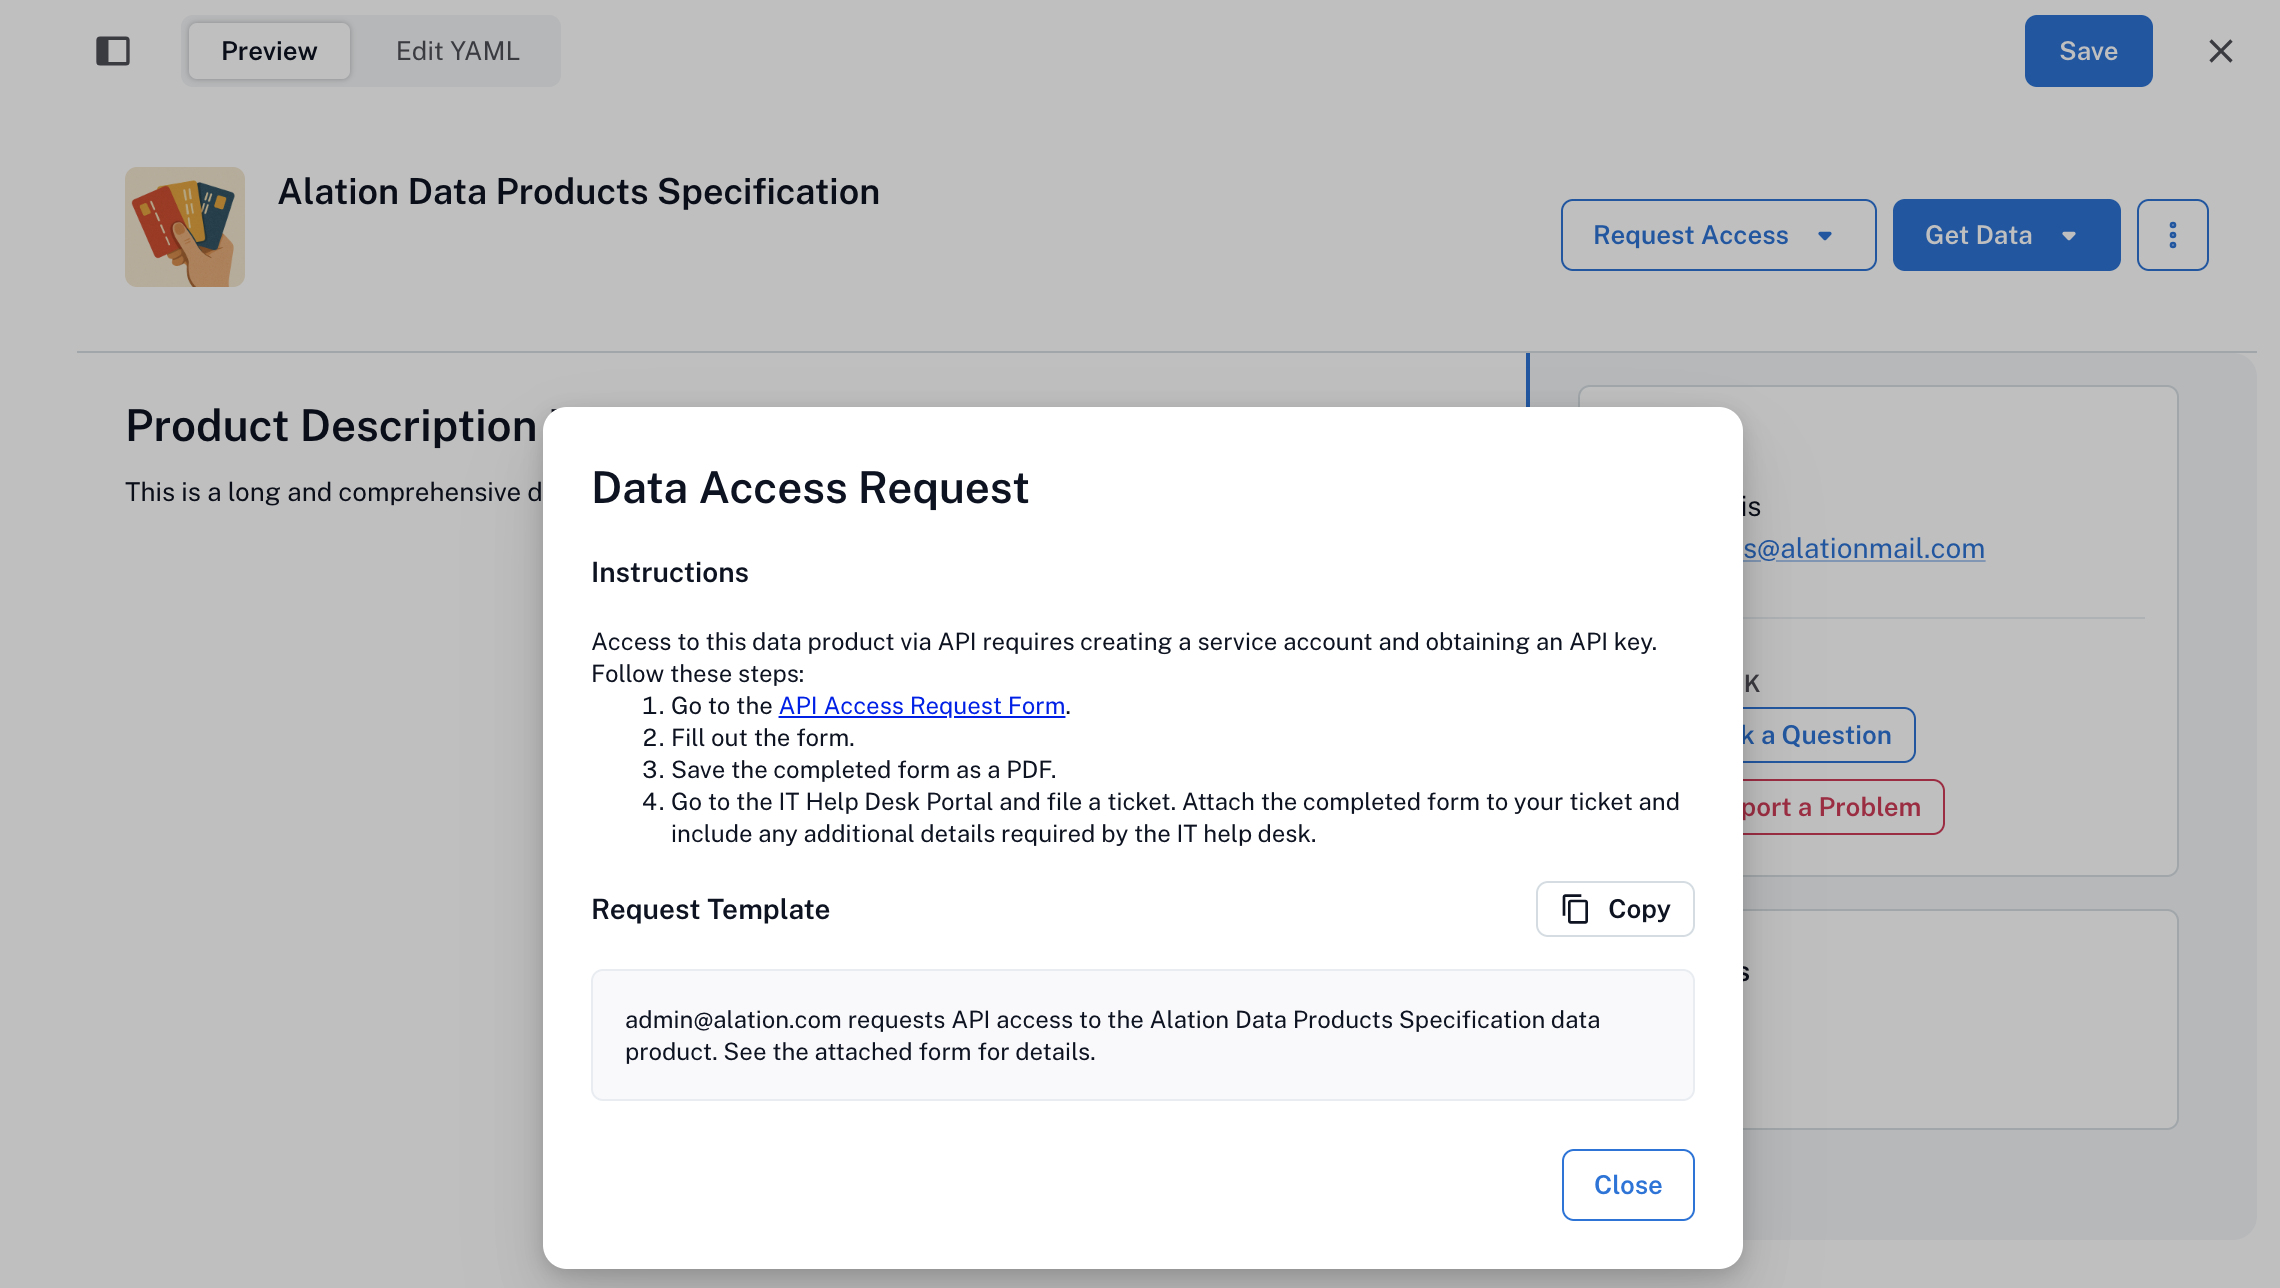
Task: Select the request template message box
Action: tap(1142, 1035)
